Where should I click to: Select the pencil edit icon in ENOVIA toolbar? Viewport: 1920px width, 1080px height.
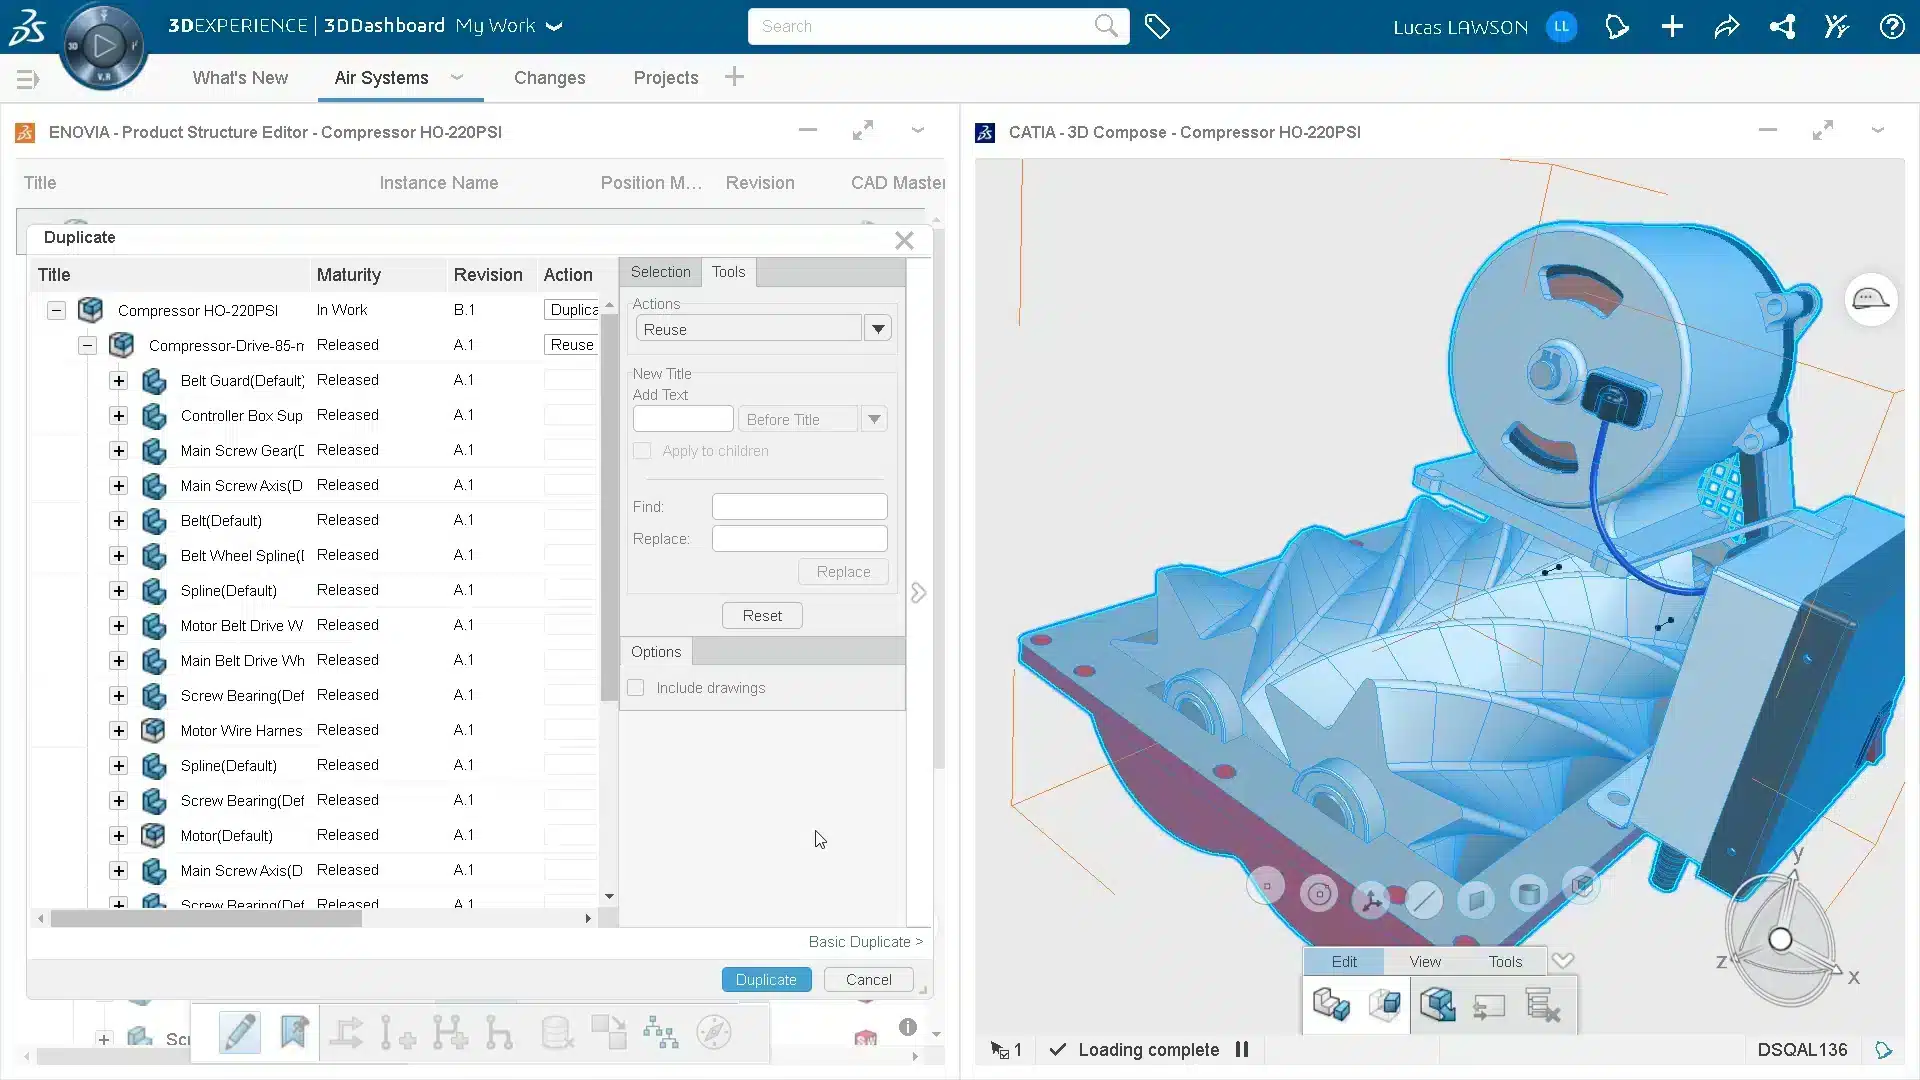tap(238, 1032)
